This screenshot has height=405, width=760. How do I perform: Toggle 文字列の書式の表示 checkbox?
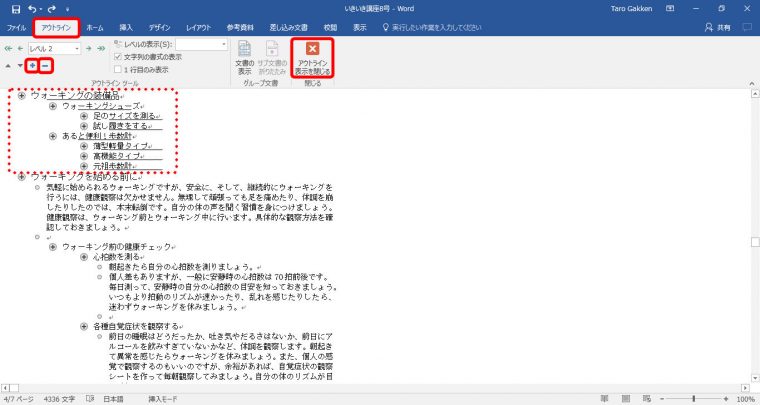(x=118, y=57)
